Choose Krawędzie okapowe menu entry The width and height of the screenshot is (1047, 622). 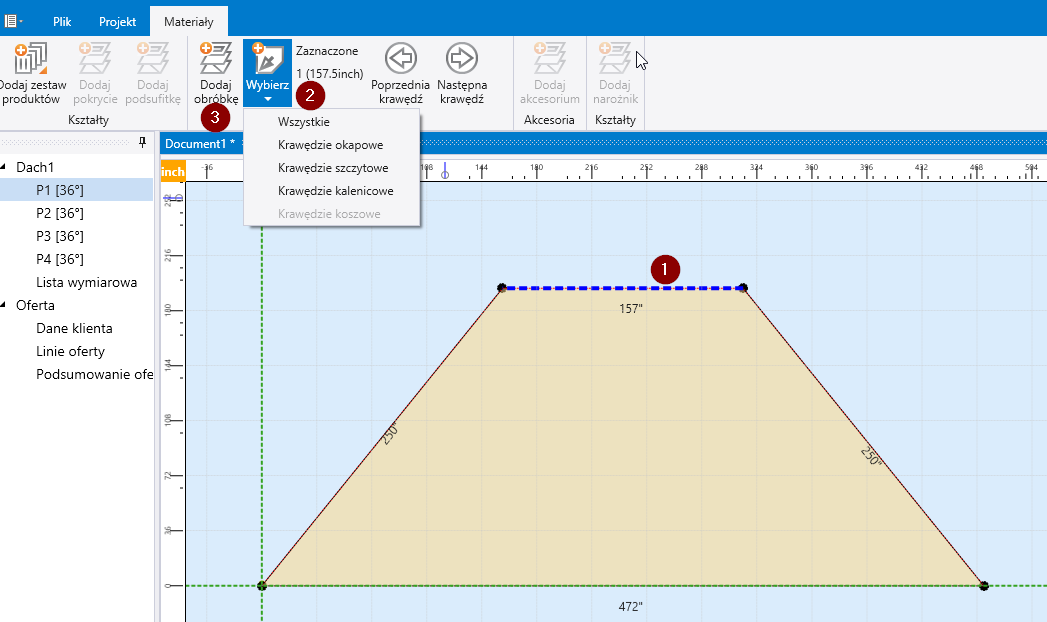(330, 145)
